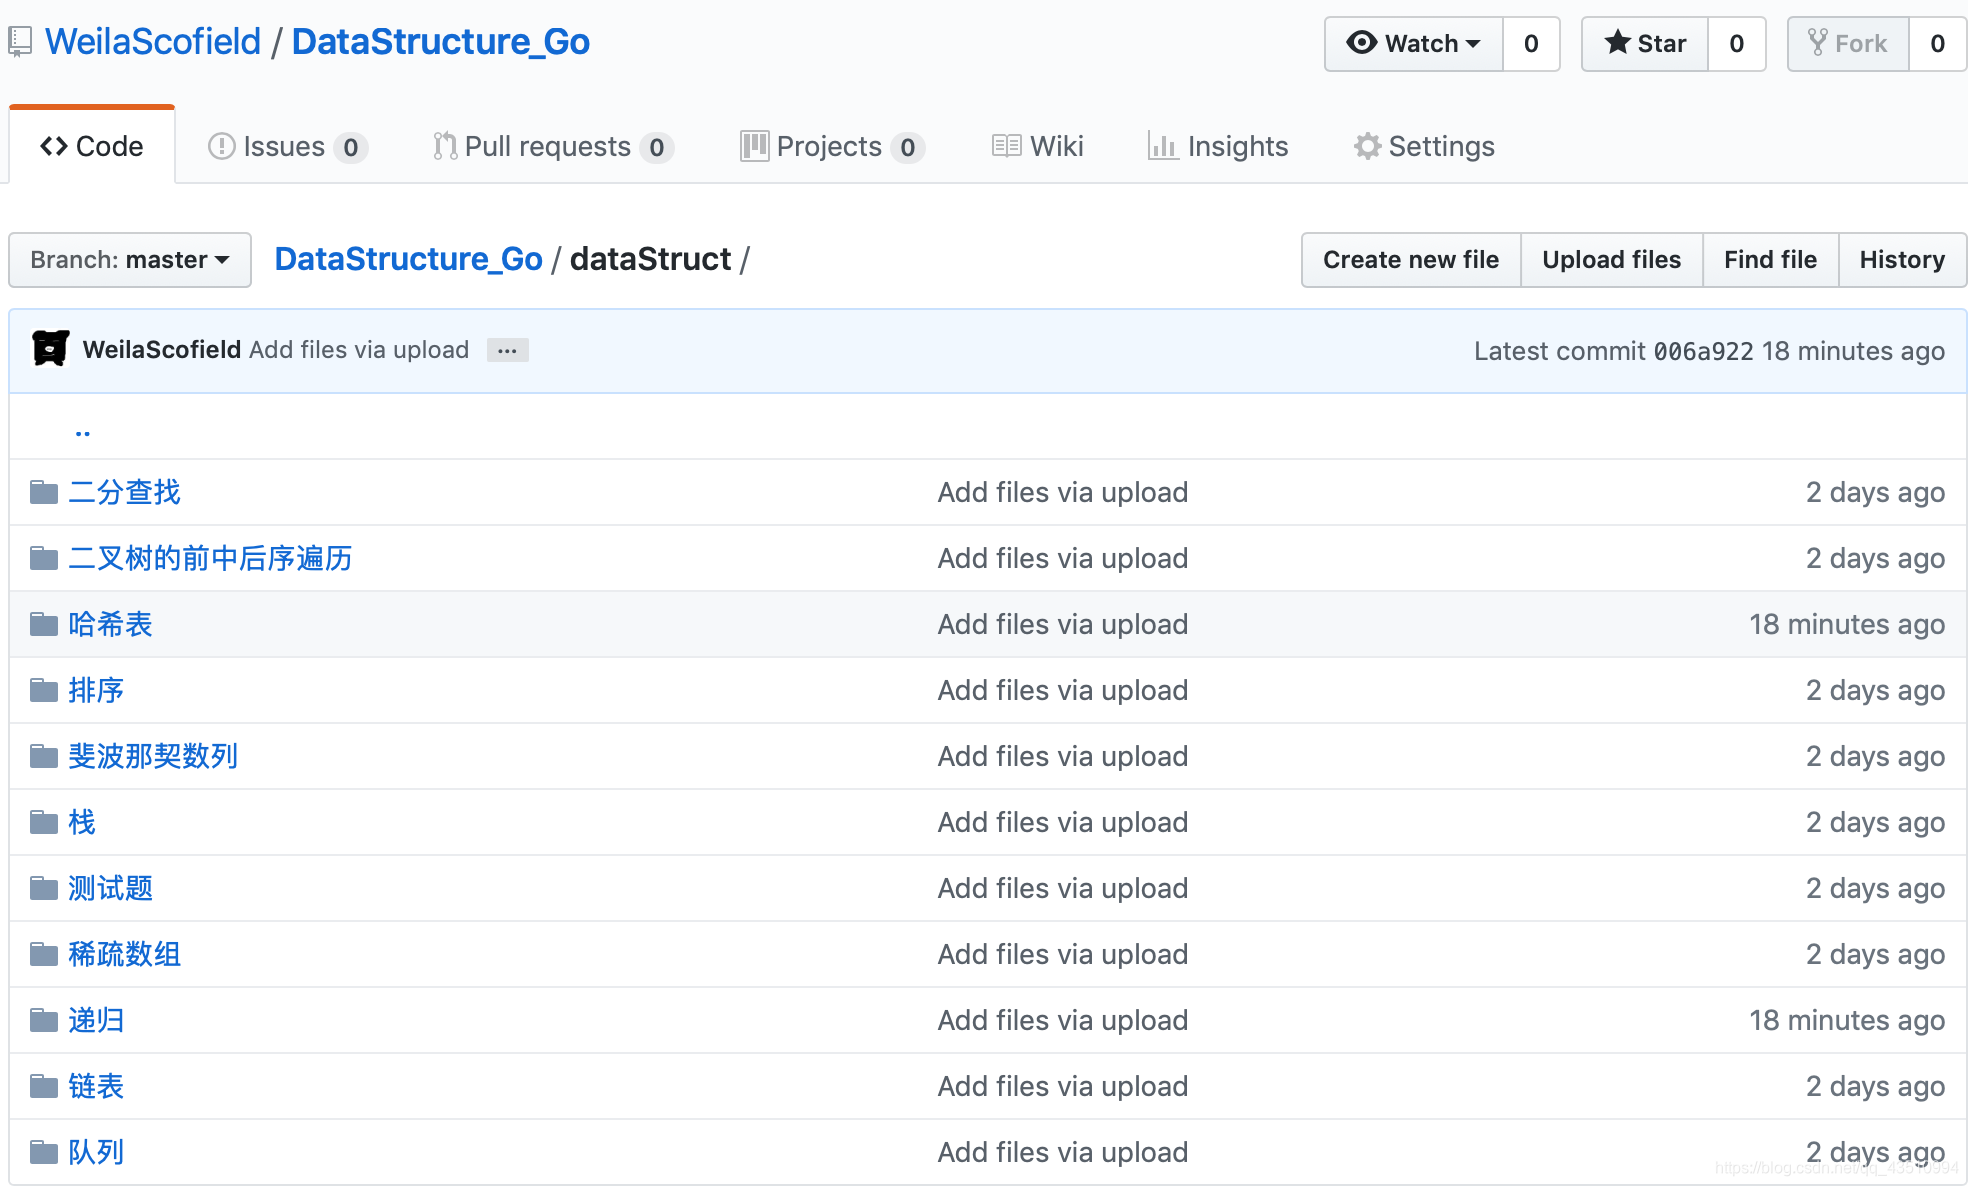Click Find file button
1968x1186 pixels.
click(1771, 260)
